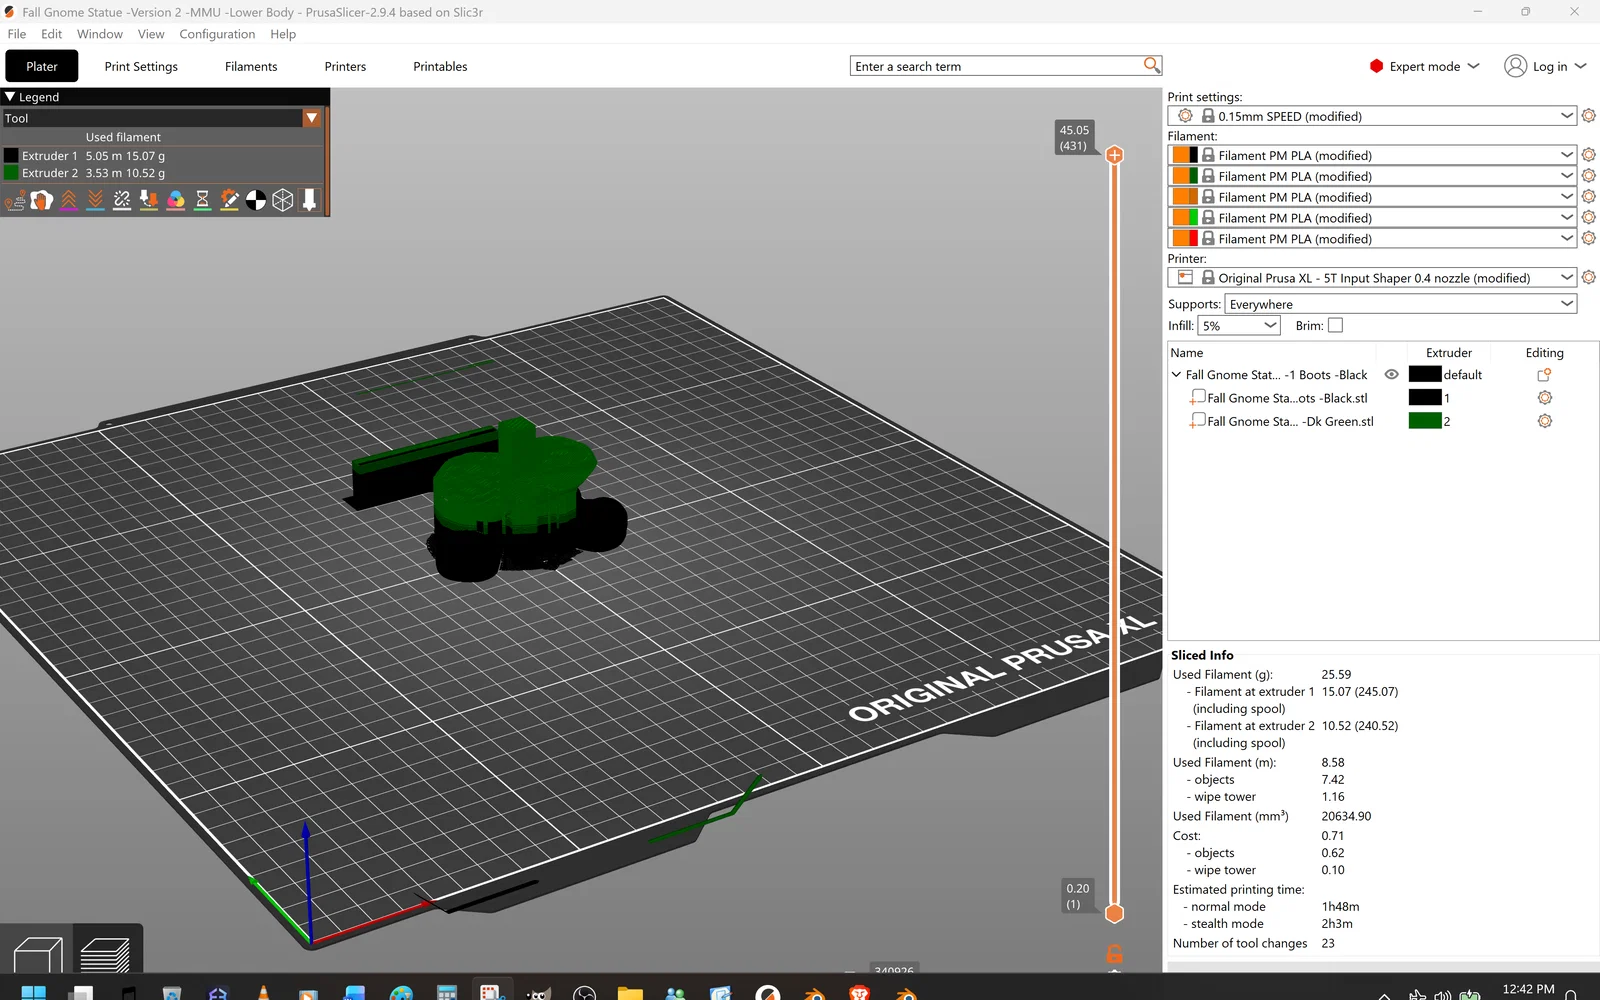This screenshot has height=1000, width=1600.
Task: Click gear beside bright-green-swatch filament preset
Action: pos(1589,218)
